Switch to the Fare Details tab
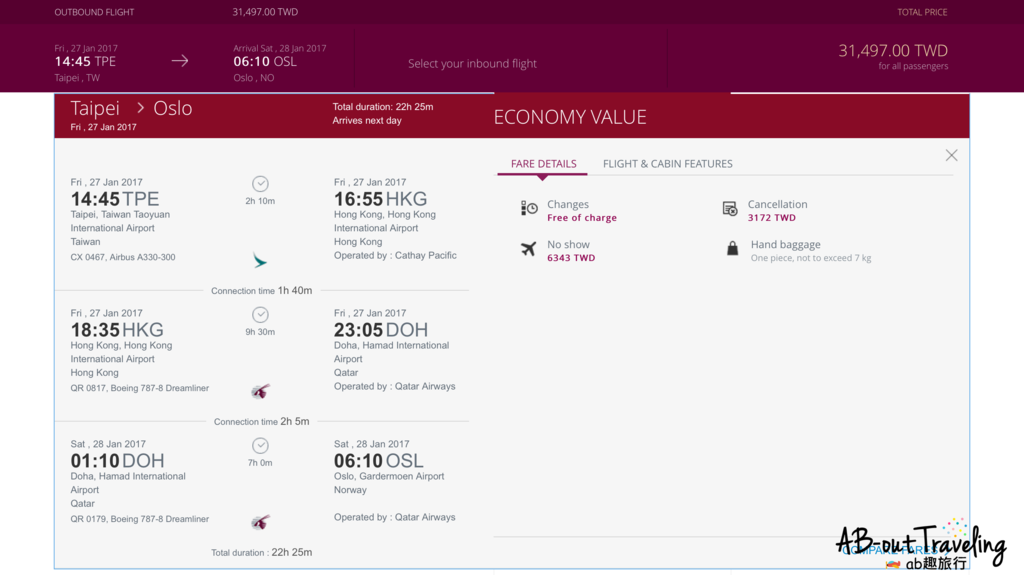The width and height of the screenshot is (1024, 575). tap(543, 164)
